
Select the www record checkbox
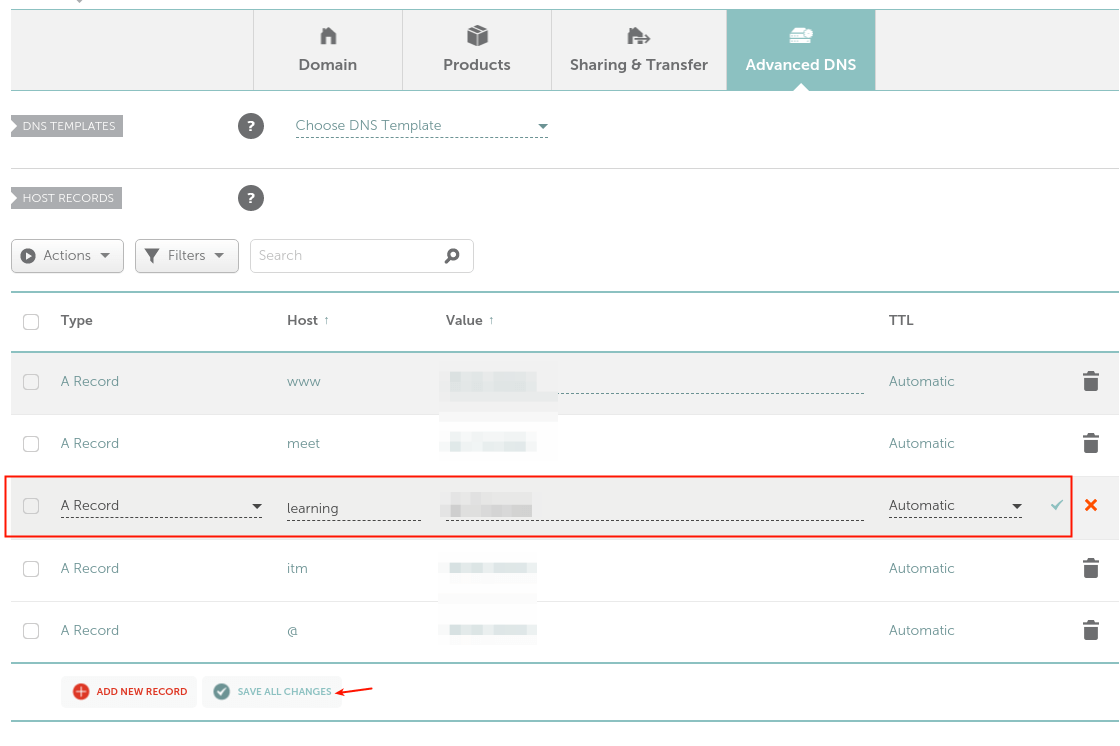coord(31,381)
